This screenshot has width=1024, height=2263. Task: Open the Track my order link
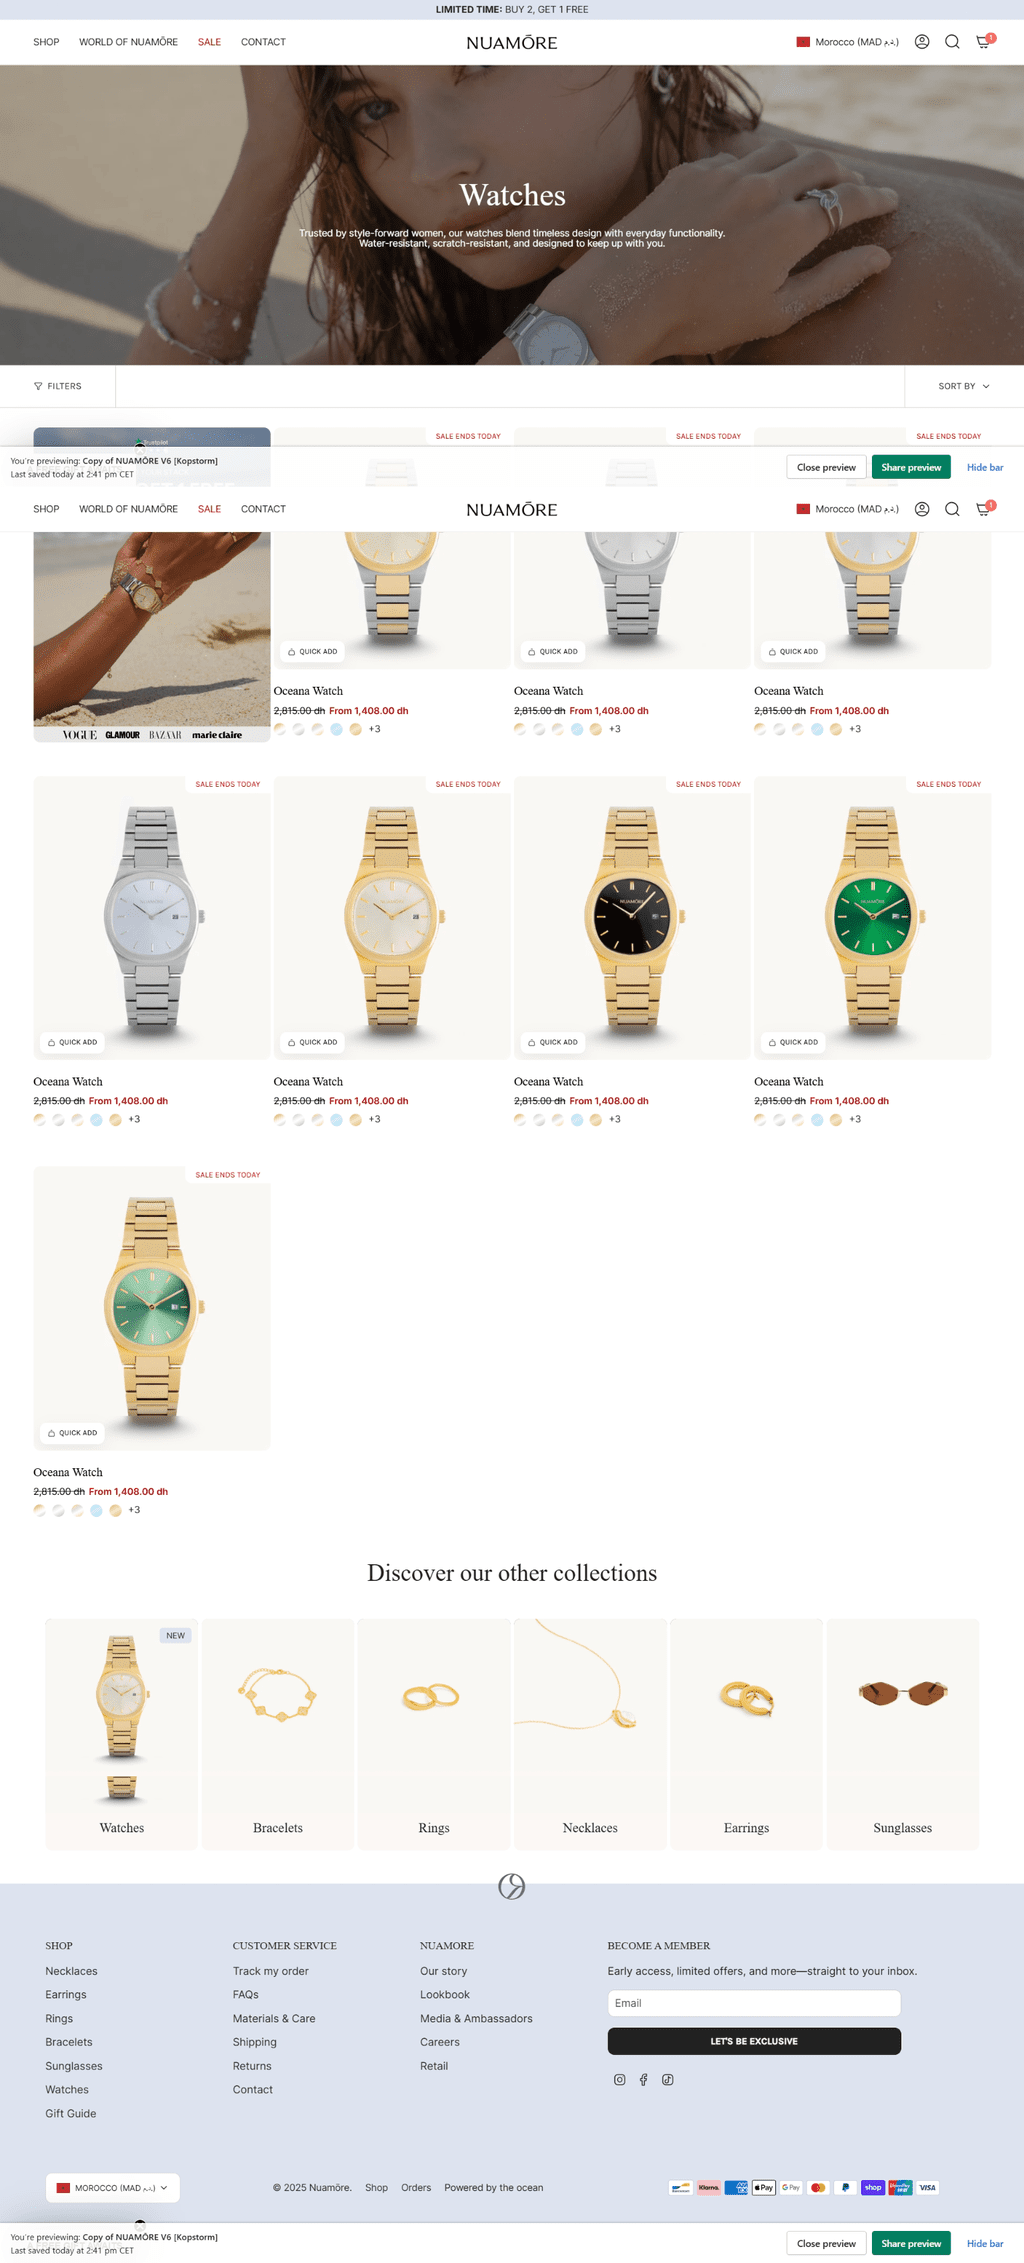271,1971
